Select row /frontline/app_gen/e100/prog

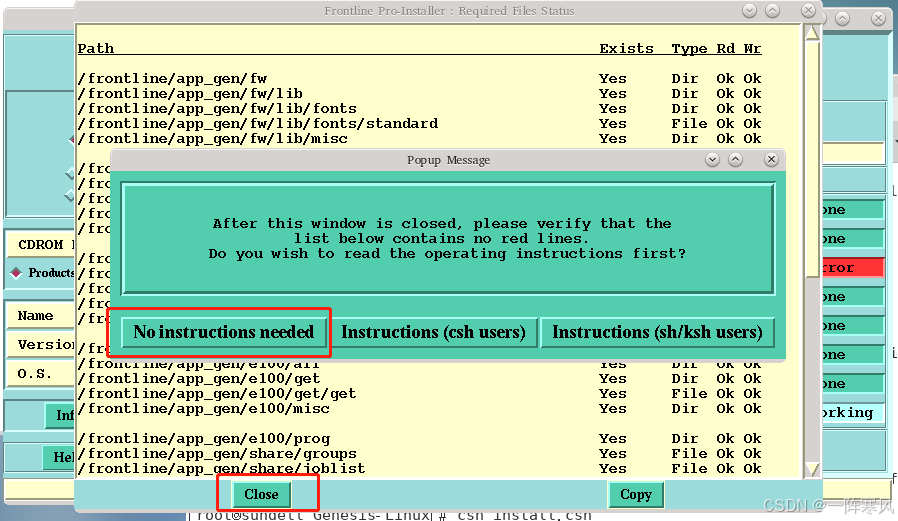point(419,439)
